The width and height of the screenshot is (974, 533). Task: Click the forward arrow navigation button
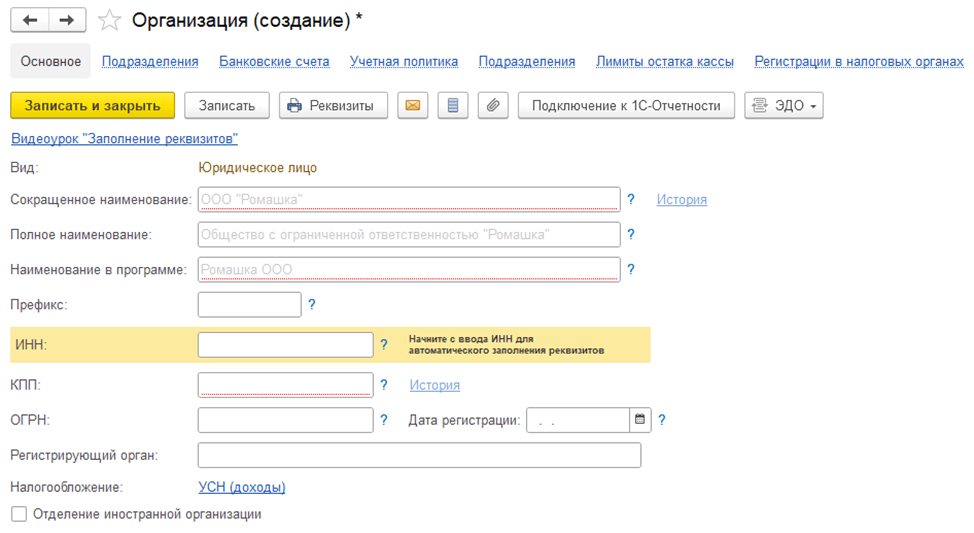67,20
